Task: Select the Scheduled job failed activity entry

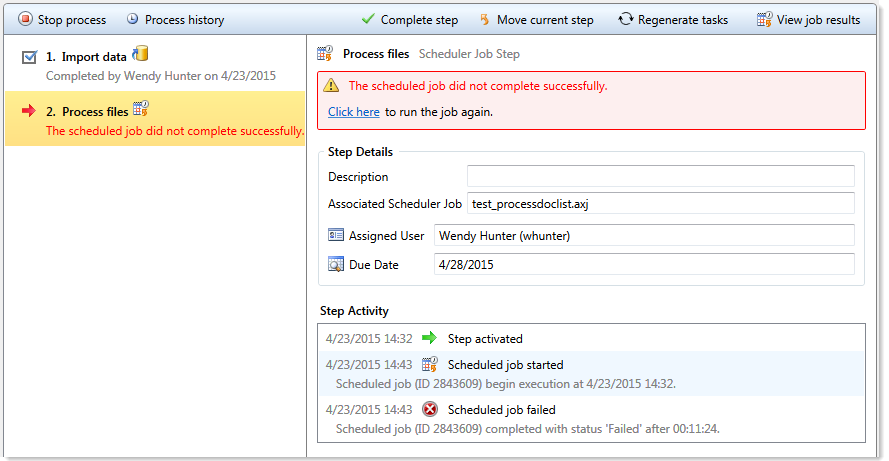Action: pyautogui.click(x=501, y=409)
